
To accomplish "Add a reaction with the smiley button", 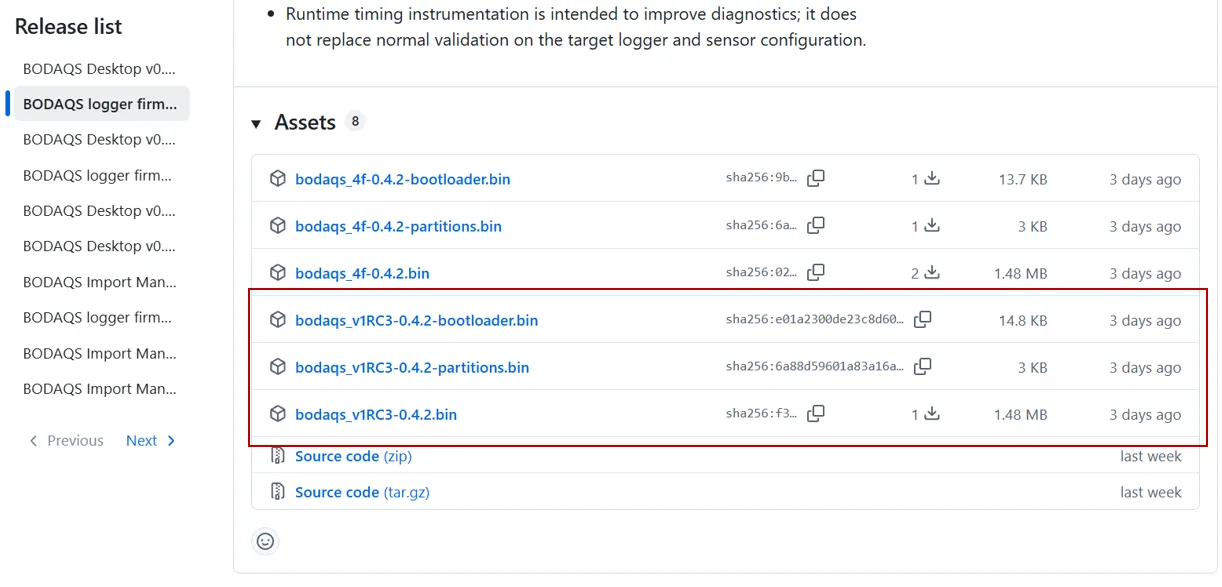I will pyautogui.click(x=265, y=541).
